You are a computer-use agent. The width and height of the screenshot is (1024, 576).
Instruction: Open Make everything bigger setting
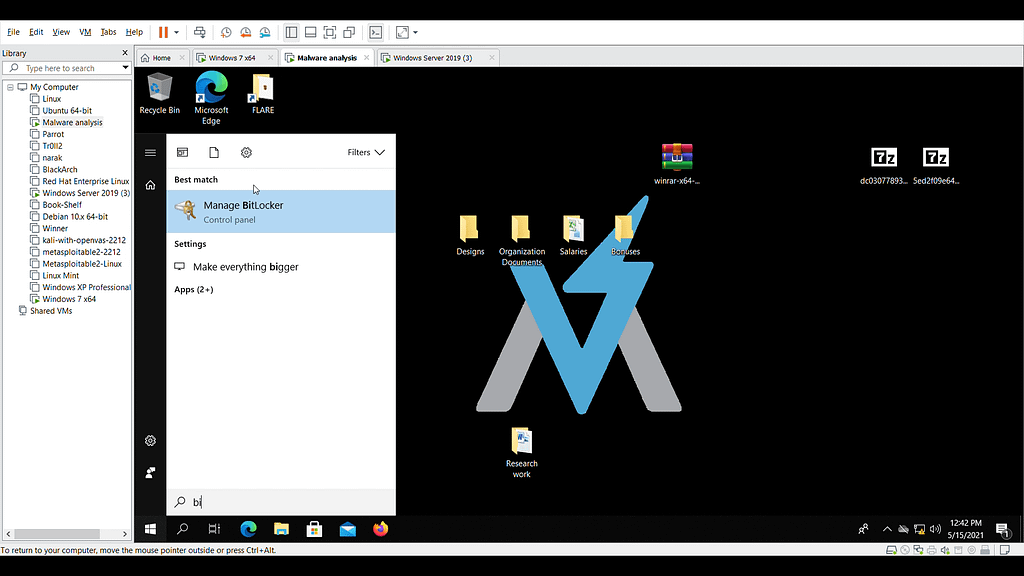[281, 266]
